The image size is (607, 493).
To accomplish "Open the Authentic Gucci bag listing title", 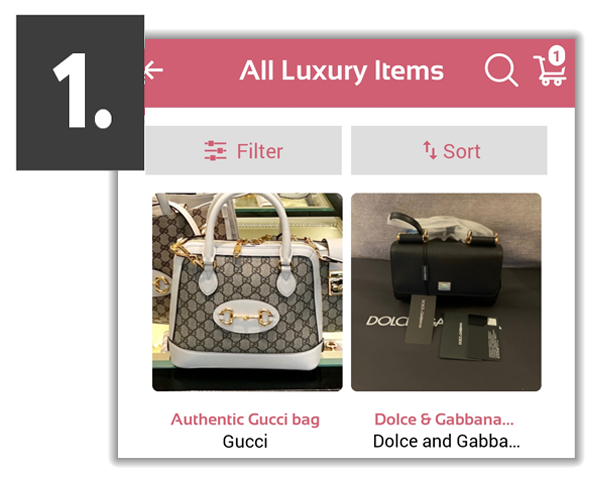I will (x=245, y=419).
